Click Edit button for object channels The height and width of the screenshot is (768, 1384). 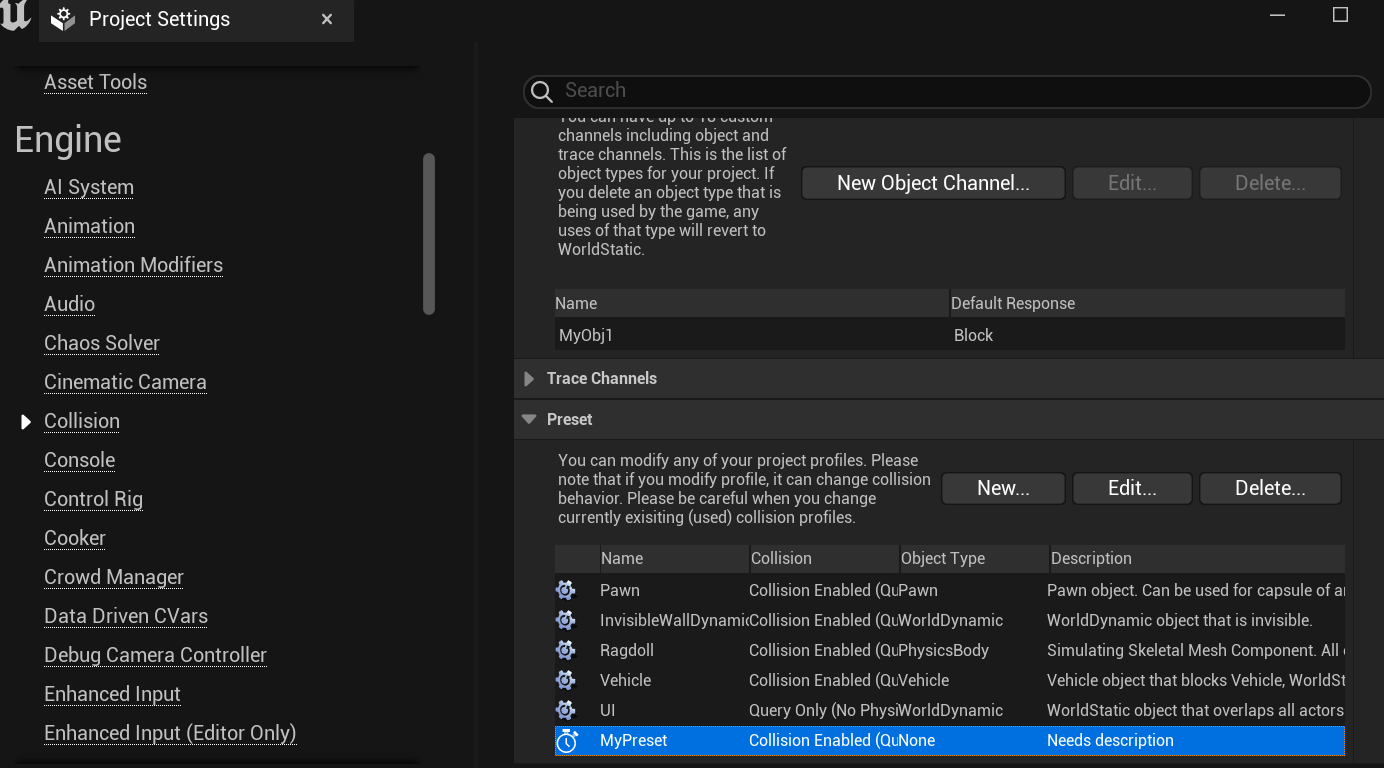tap(1132, 183)
